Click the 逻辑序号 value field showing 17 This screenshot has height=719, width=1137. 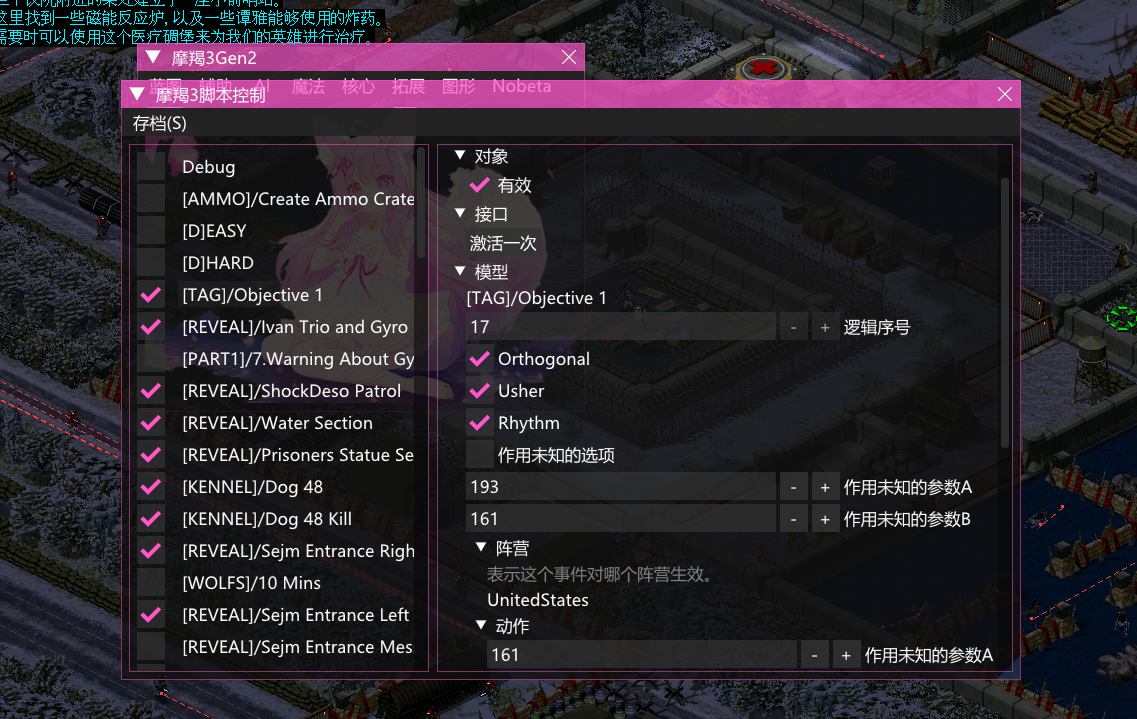tap(621, 328)
